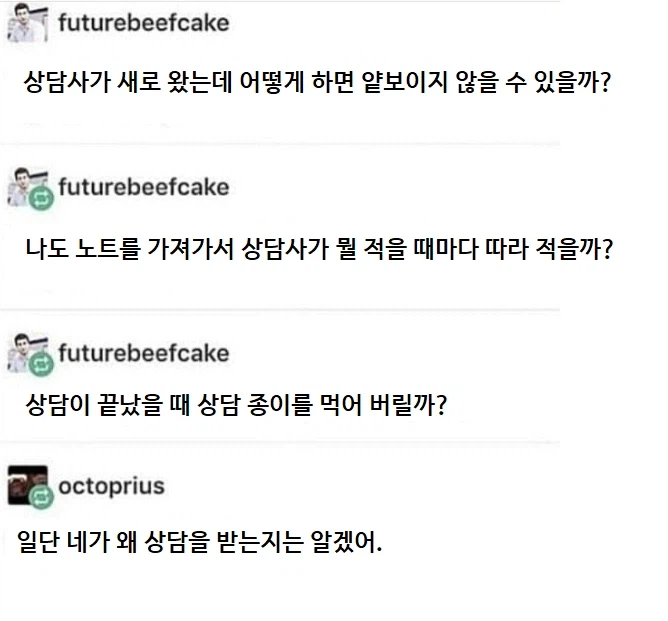This screenshot has height=621, width=668.
Task: Open the third futurebeefcake avatar picture
Action: (22, 351)
